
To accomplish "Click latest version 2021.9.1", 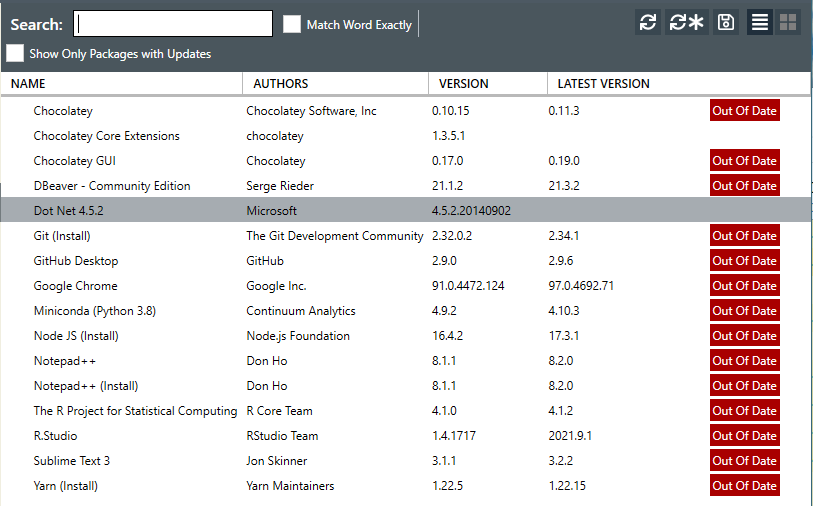I will point(570,436).
